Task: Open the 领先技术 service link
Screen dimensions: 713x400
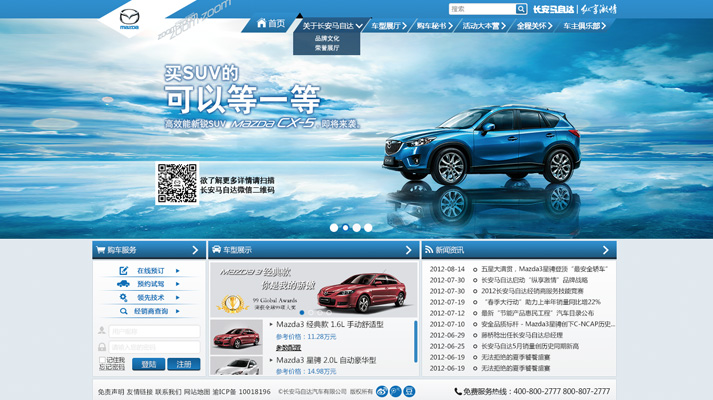Action: 150,298
